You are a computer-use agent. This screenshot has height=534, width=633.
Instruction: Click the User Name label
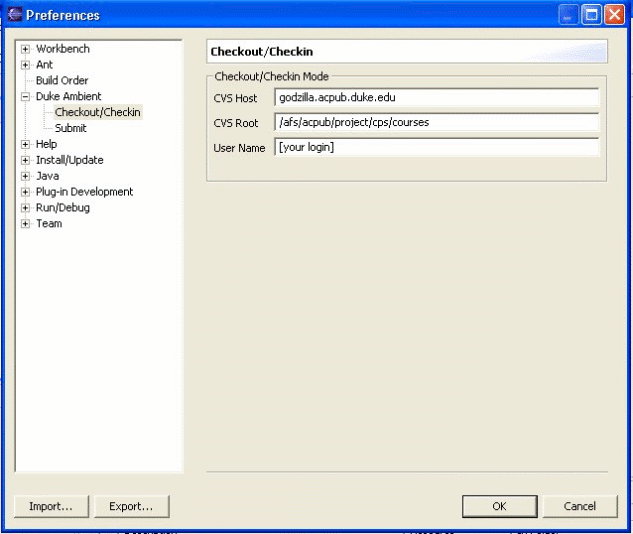[x=239, y=148]
